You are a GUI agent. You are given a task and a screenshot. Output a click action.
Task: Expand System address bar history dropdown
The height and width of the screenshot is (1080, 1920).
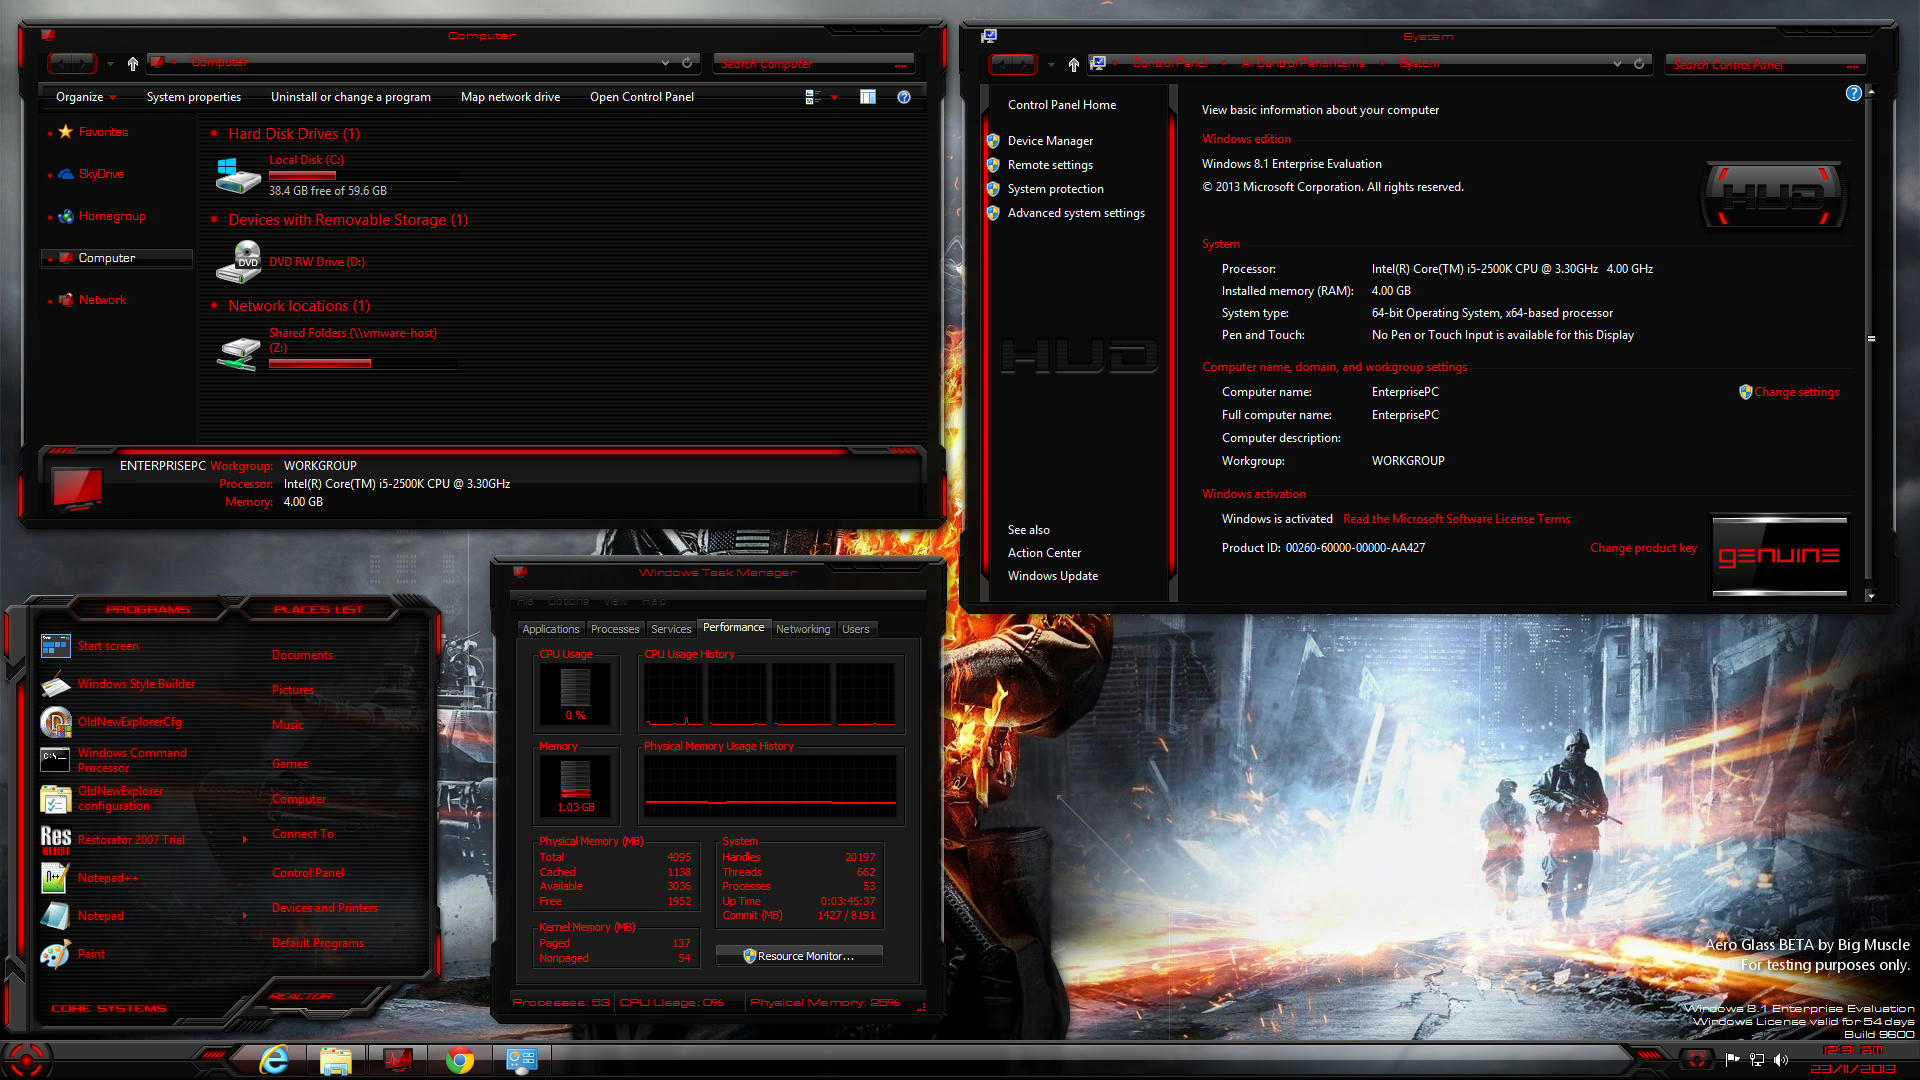pyautogui.click(x=1617, y=64)
